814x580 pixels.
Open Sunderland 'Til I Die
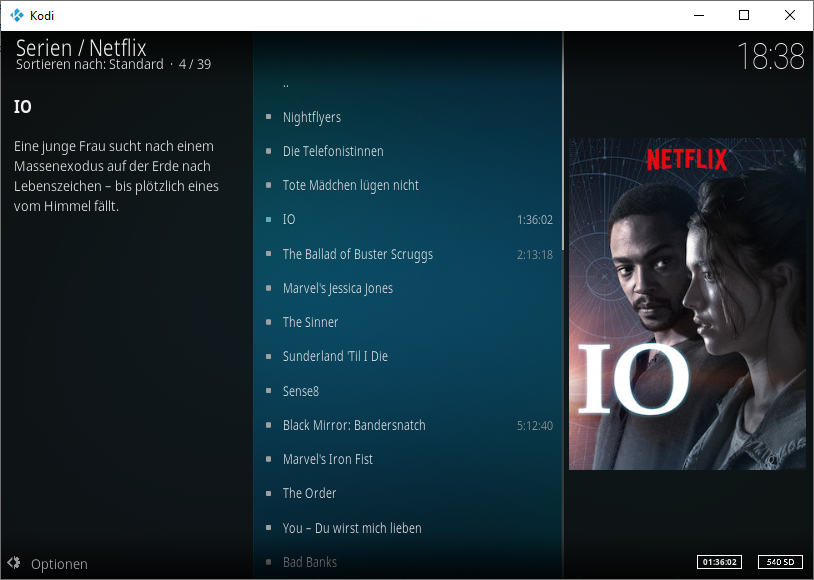pos(408,356)
